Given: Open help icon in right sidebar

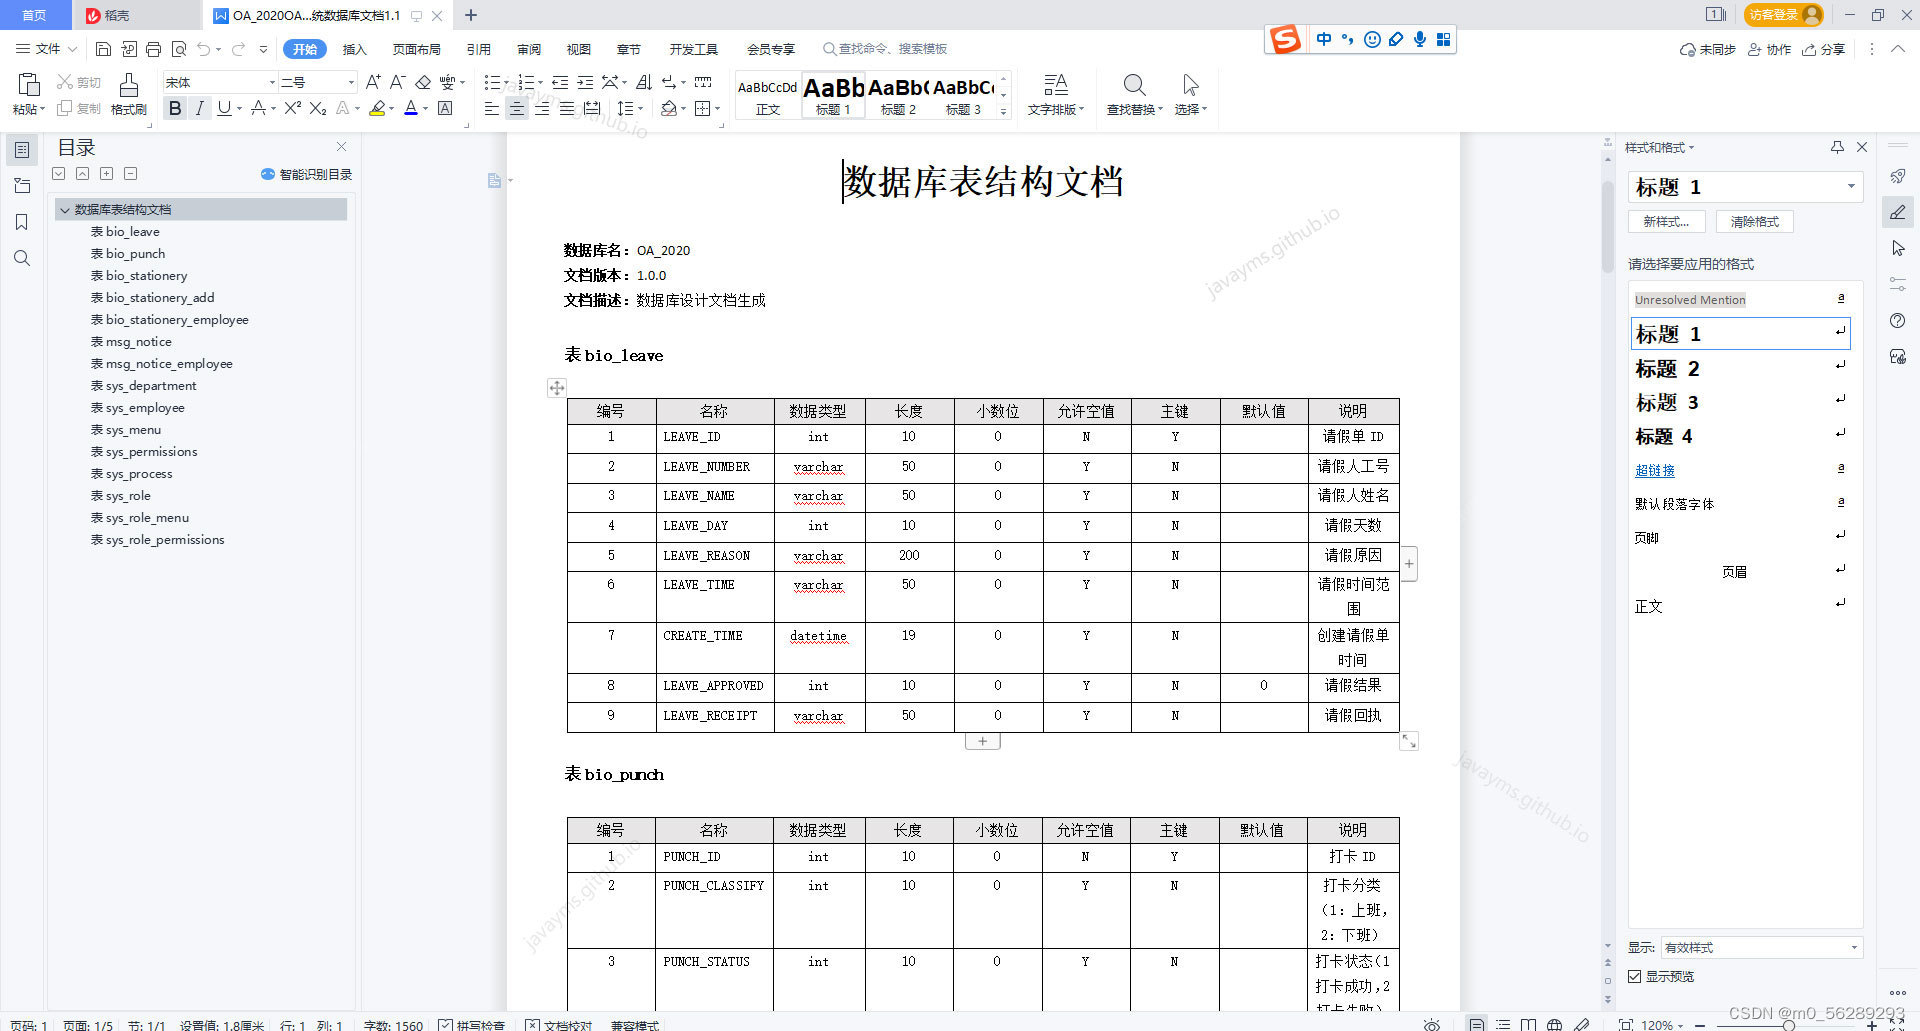Looking at the screenshot, I should point(1898,320).
